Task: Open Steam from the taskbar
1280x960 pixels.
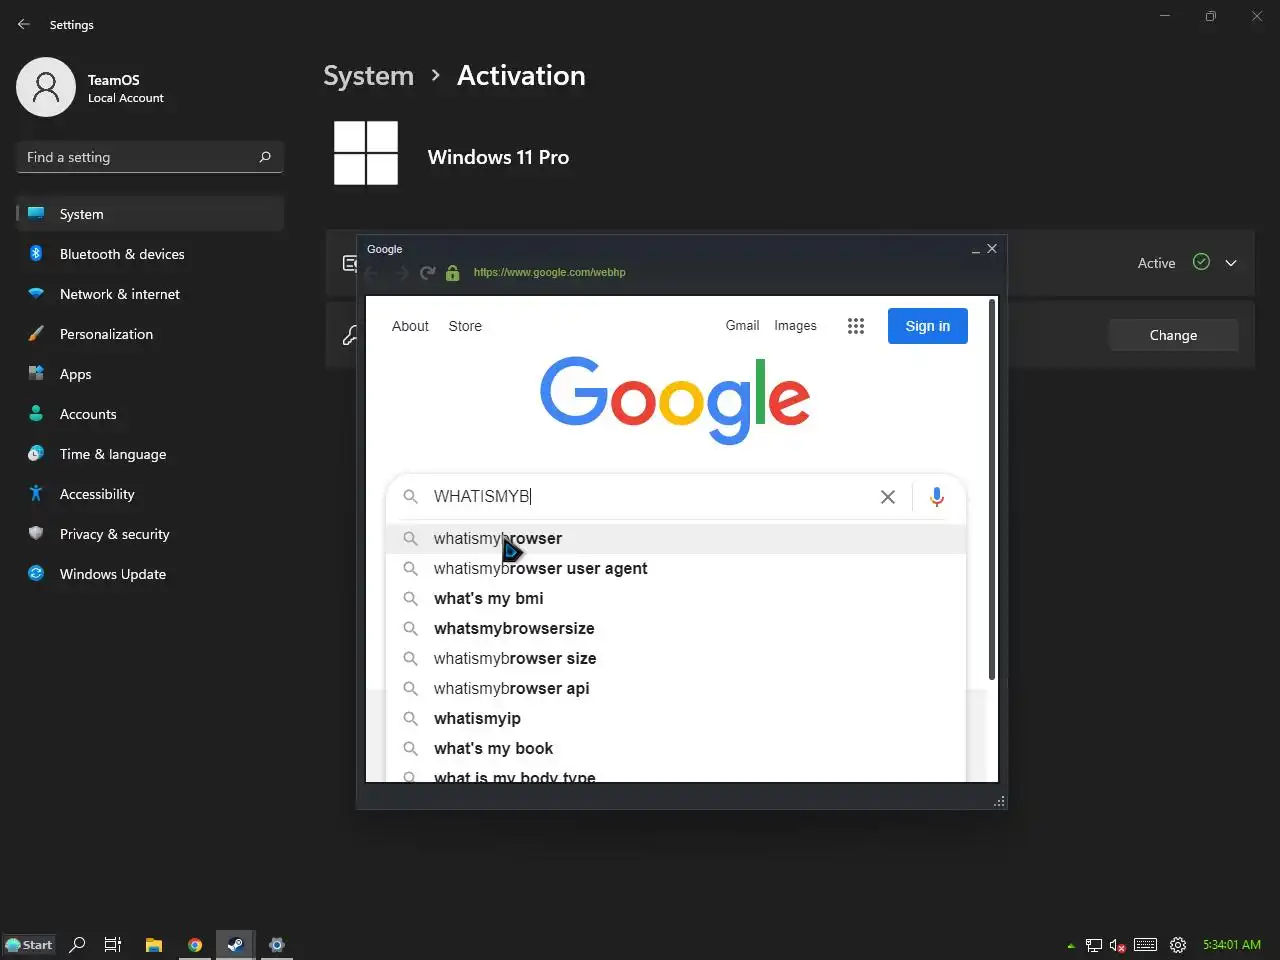Action: point(235,945)
